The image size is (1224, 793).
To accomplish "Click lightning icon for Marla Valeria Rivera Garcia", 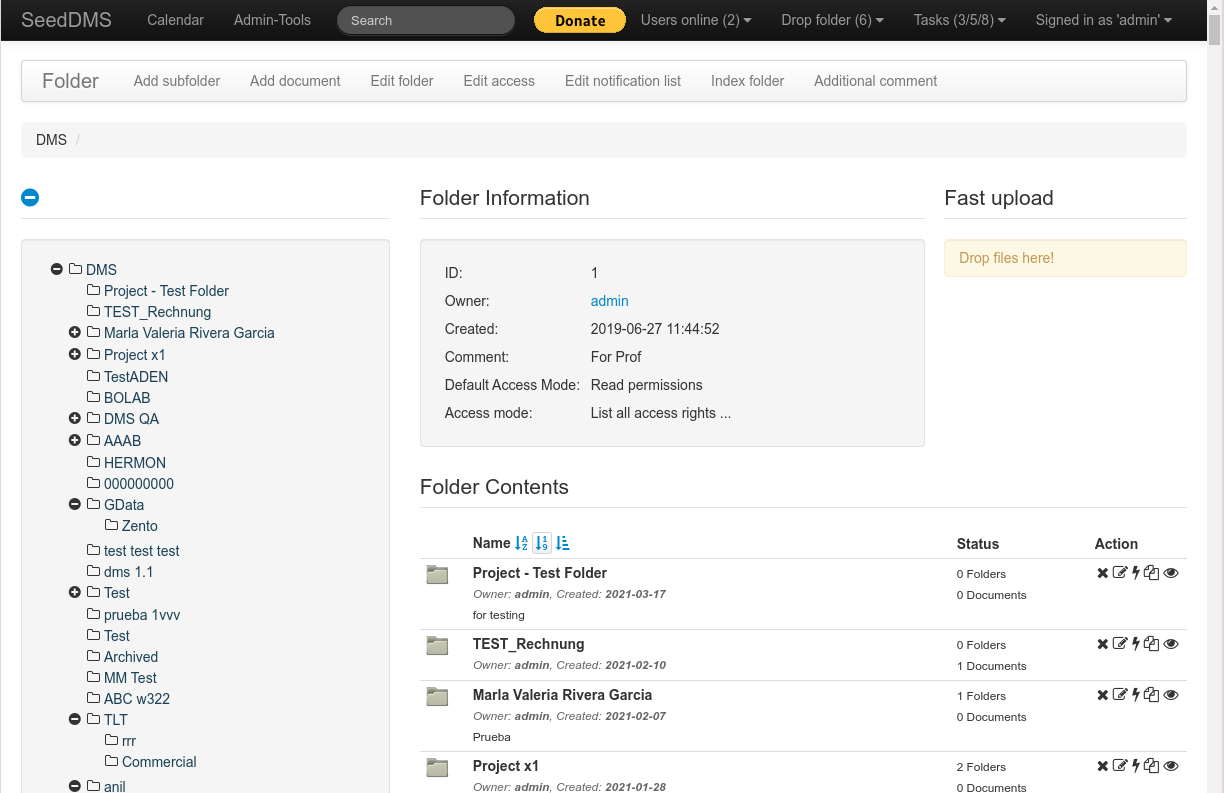I will point(1136,695).
